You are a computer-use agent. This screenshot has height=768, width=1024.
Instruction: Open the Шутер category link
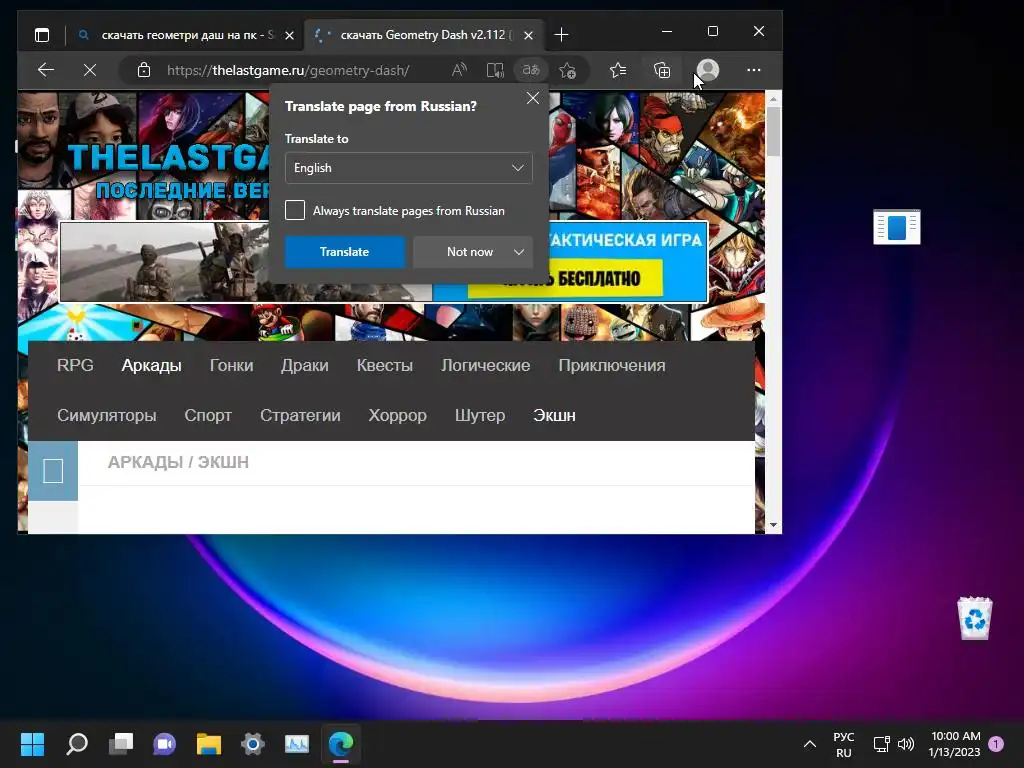(x=480, y=415)
